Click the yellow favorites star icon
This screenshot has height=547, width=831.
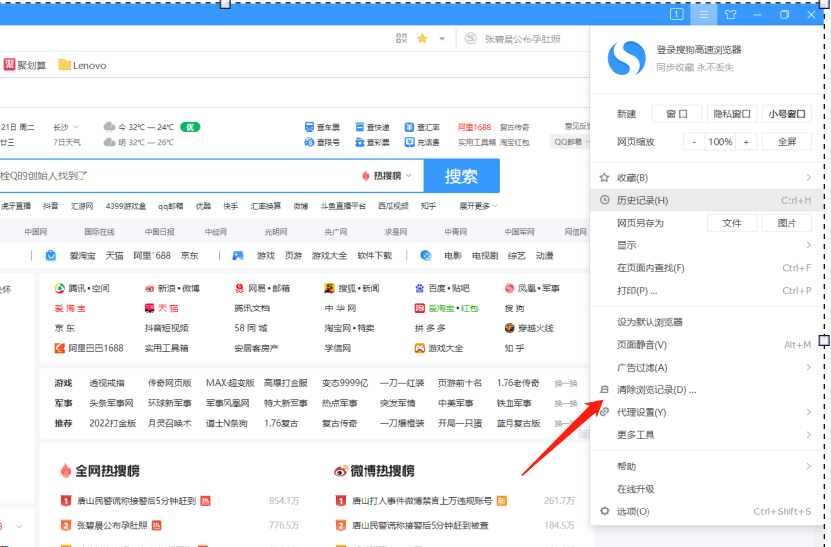(422, 38)
